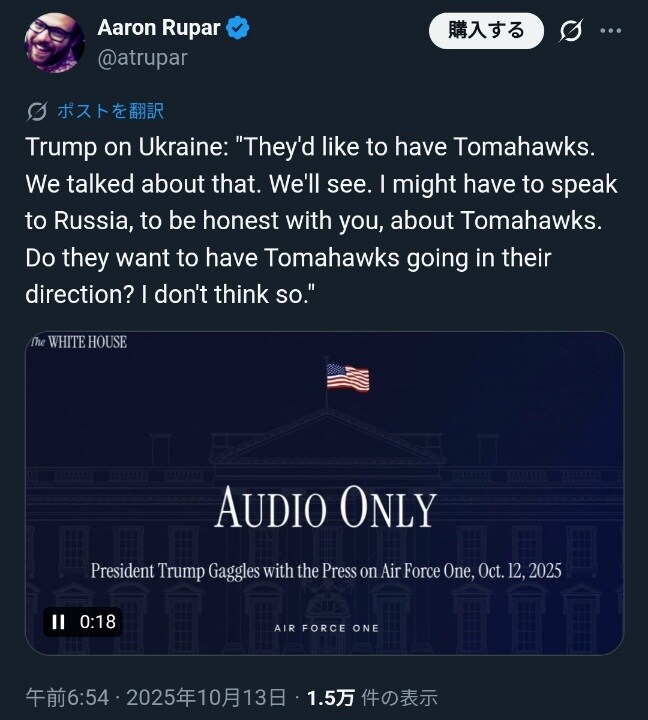Click the AIR FORCE ONE label in video
The width and height of the screenshot is (648, 720).
point(325,628)
